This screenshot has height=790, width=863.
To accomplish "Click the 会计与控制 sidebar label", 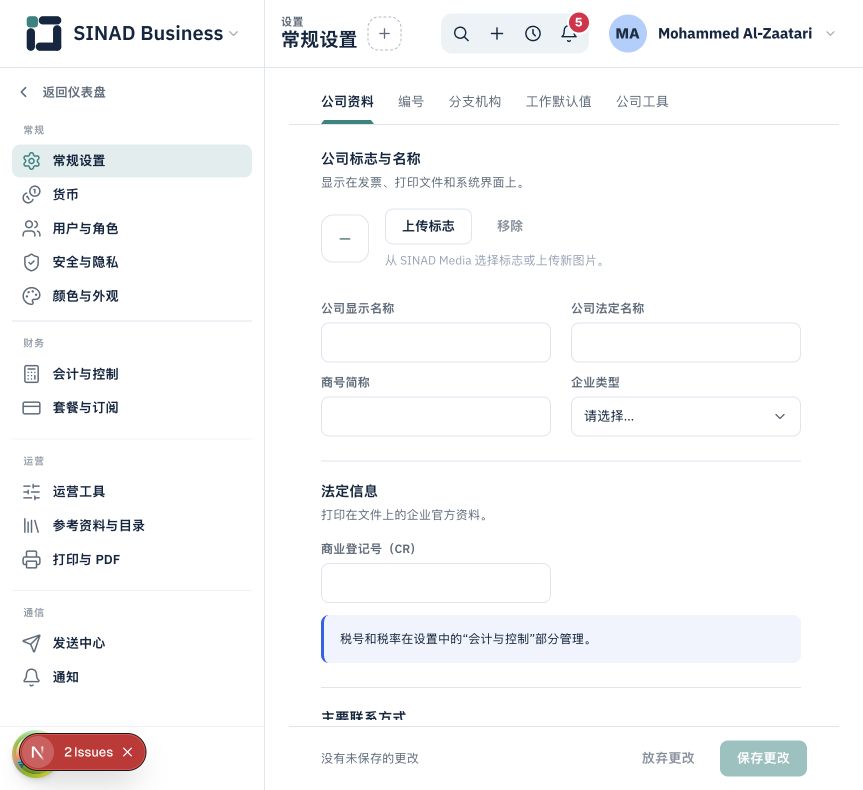I will tap(85, 374).
